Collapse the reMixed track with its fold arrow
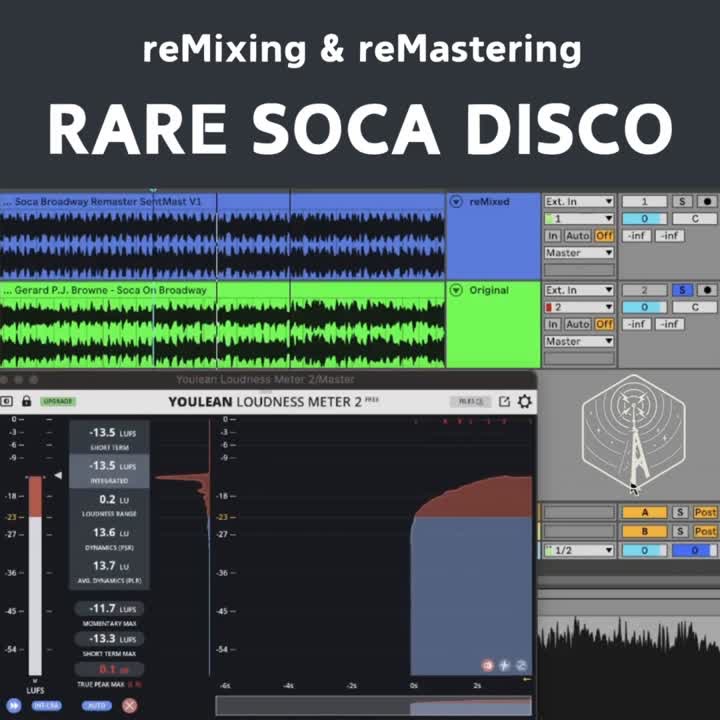Viewport: 720px width, 720px height. tap(456, 202)
